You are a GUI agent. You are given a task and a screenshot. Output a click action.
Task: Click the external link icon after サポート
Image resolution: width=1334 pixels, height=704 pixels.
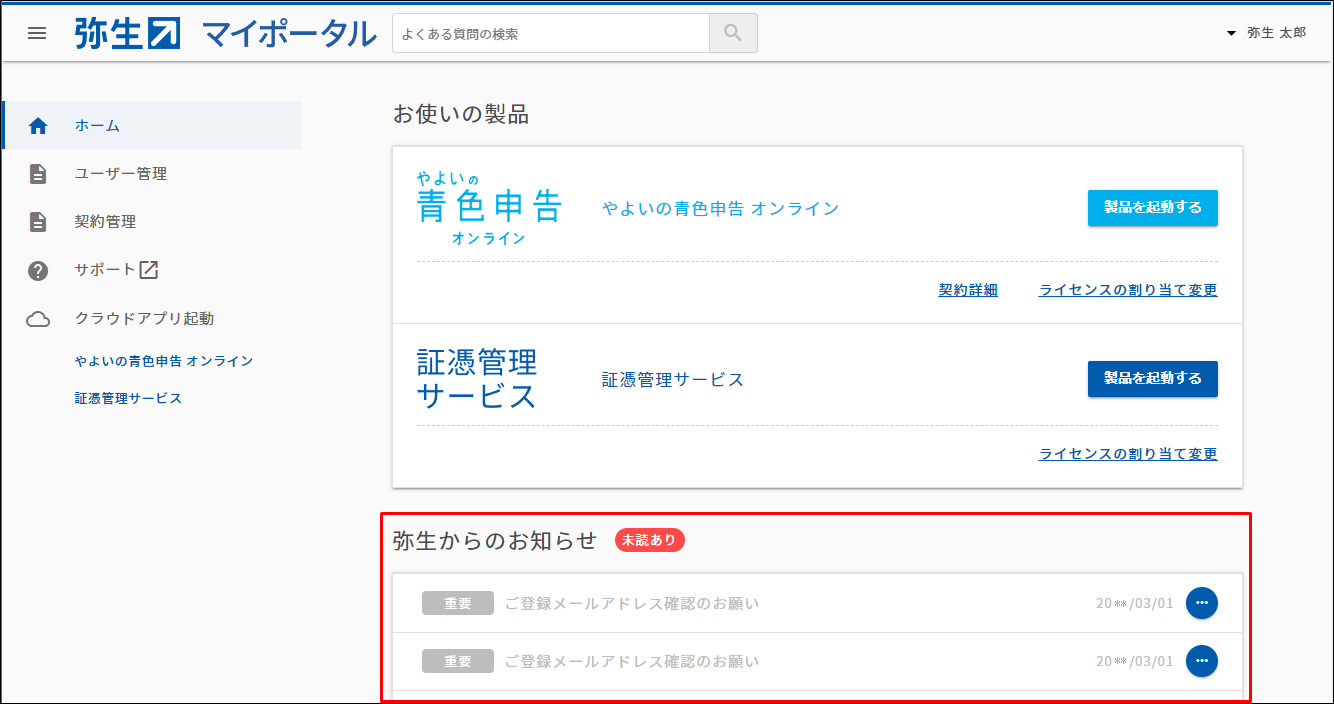(x=148, y=269)
